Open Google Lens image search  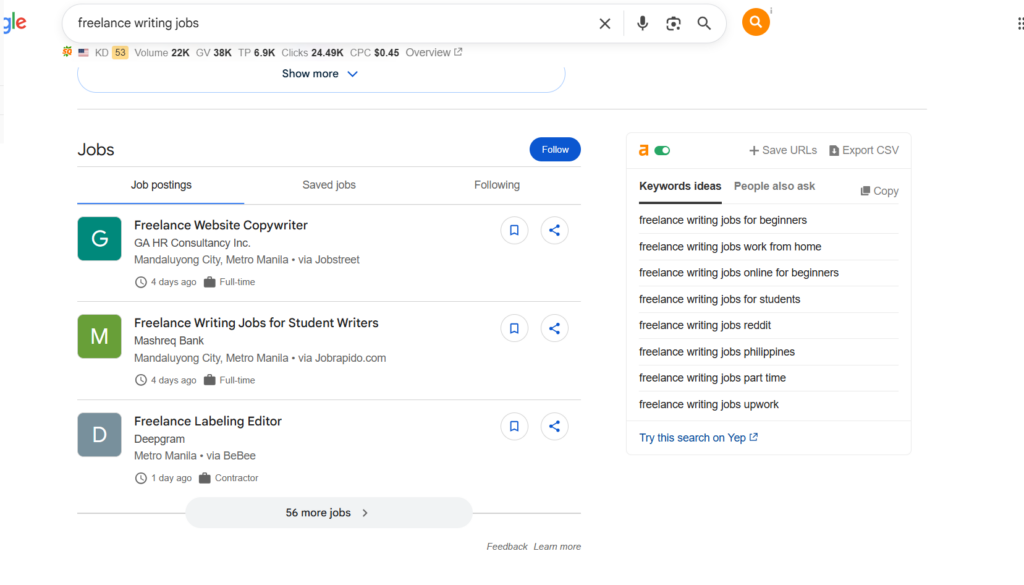673,23
